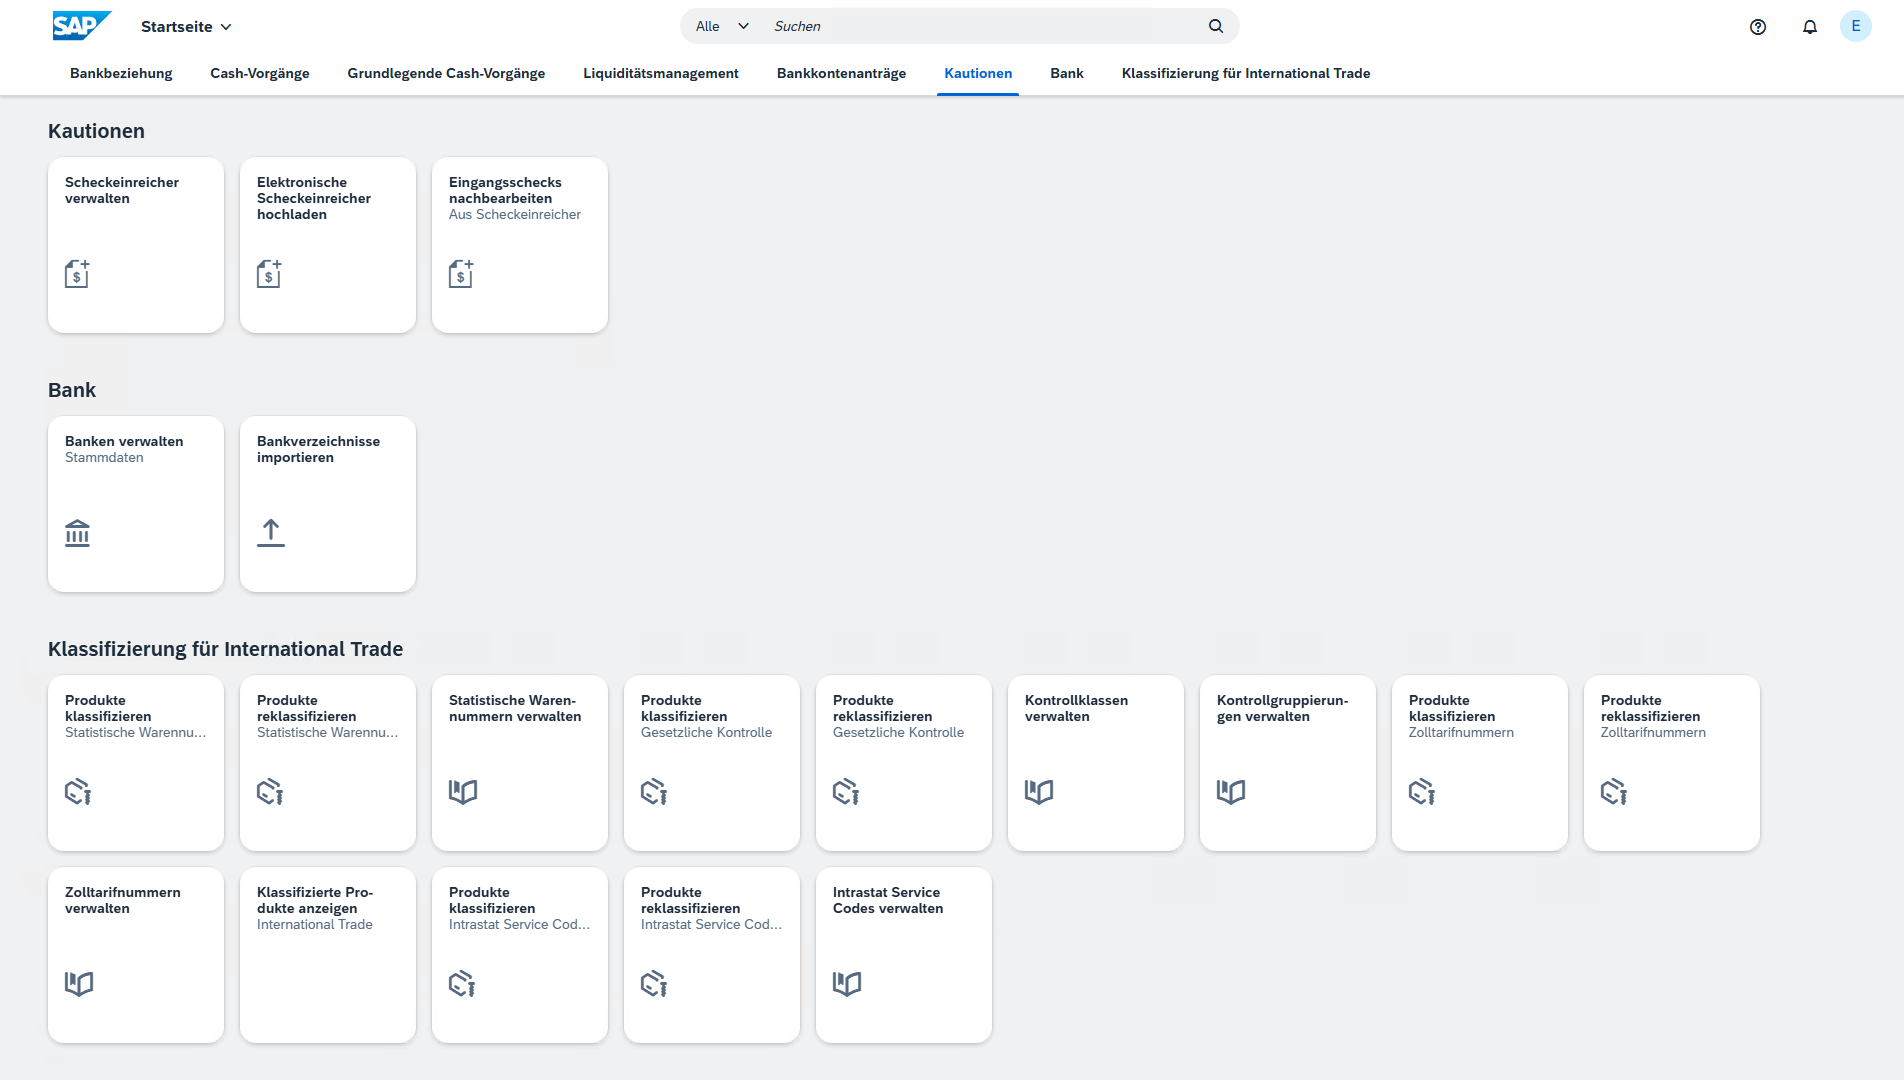Image resolution: width=1904 pixels, height=1080 pixels.
Task: Click the bank building icon on Banken verwalten
Action: [x=77, y=533]
